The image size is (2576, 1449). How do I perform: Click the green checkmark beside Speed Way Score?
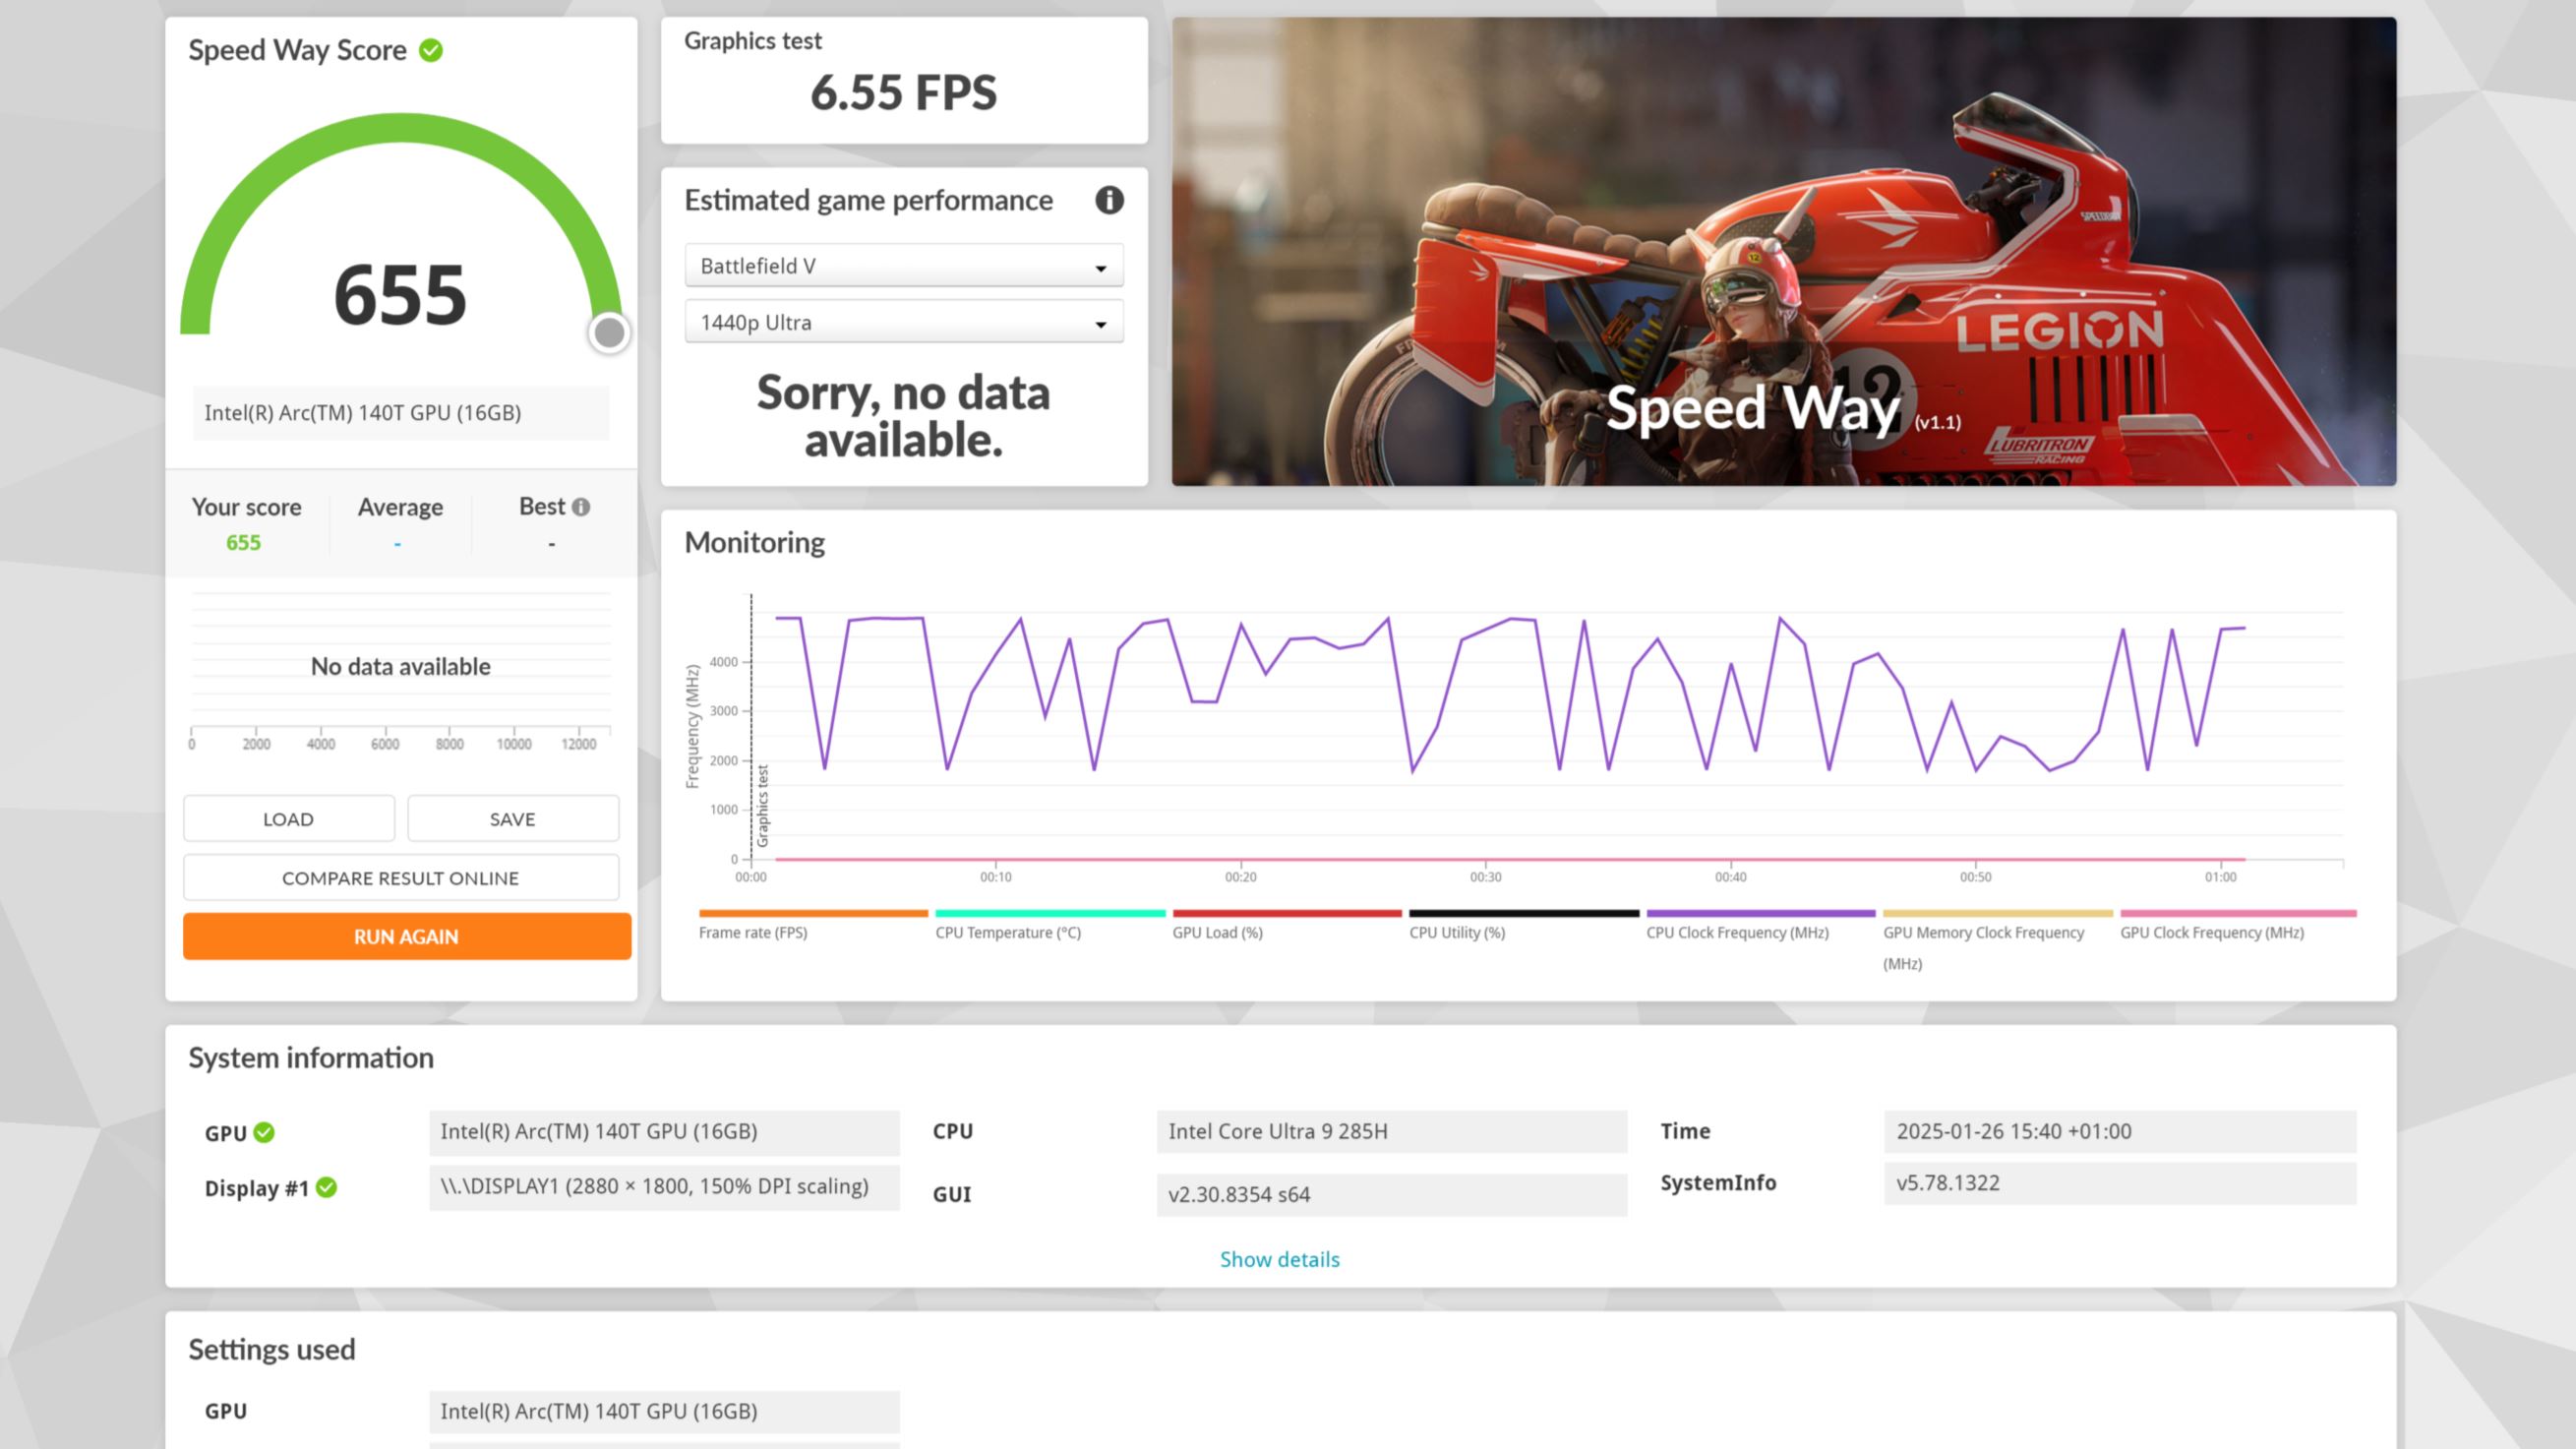point(431,50)
